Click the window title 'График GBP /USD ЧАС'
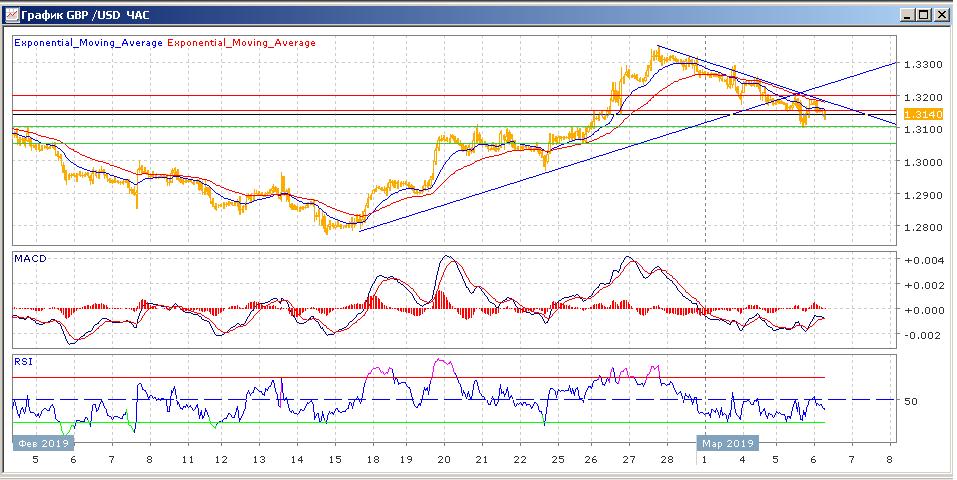 tap(85, 15)
